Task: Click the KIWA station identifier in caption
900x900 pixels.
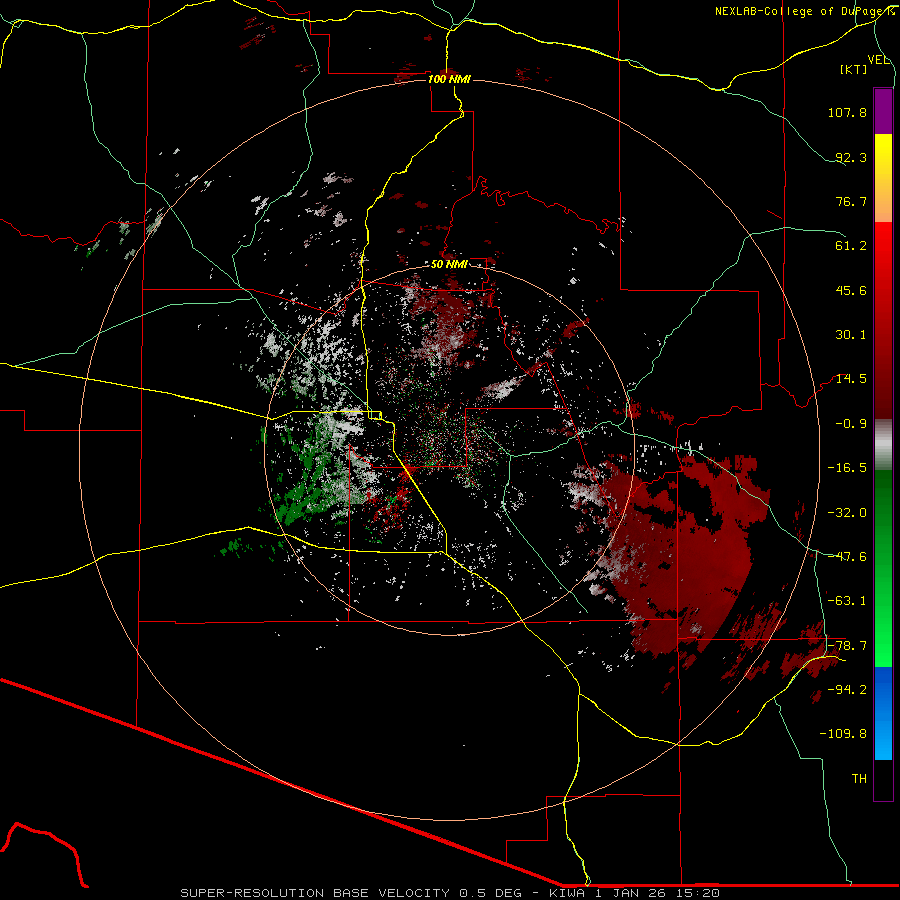Action: coord(569,893)
